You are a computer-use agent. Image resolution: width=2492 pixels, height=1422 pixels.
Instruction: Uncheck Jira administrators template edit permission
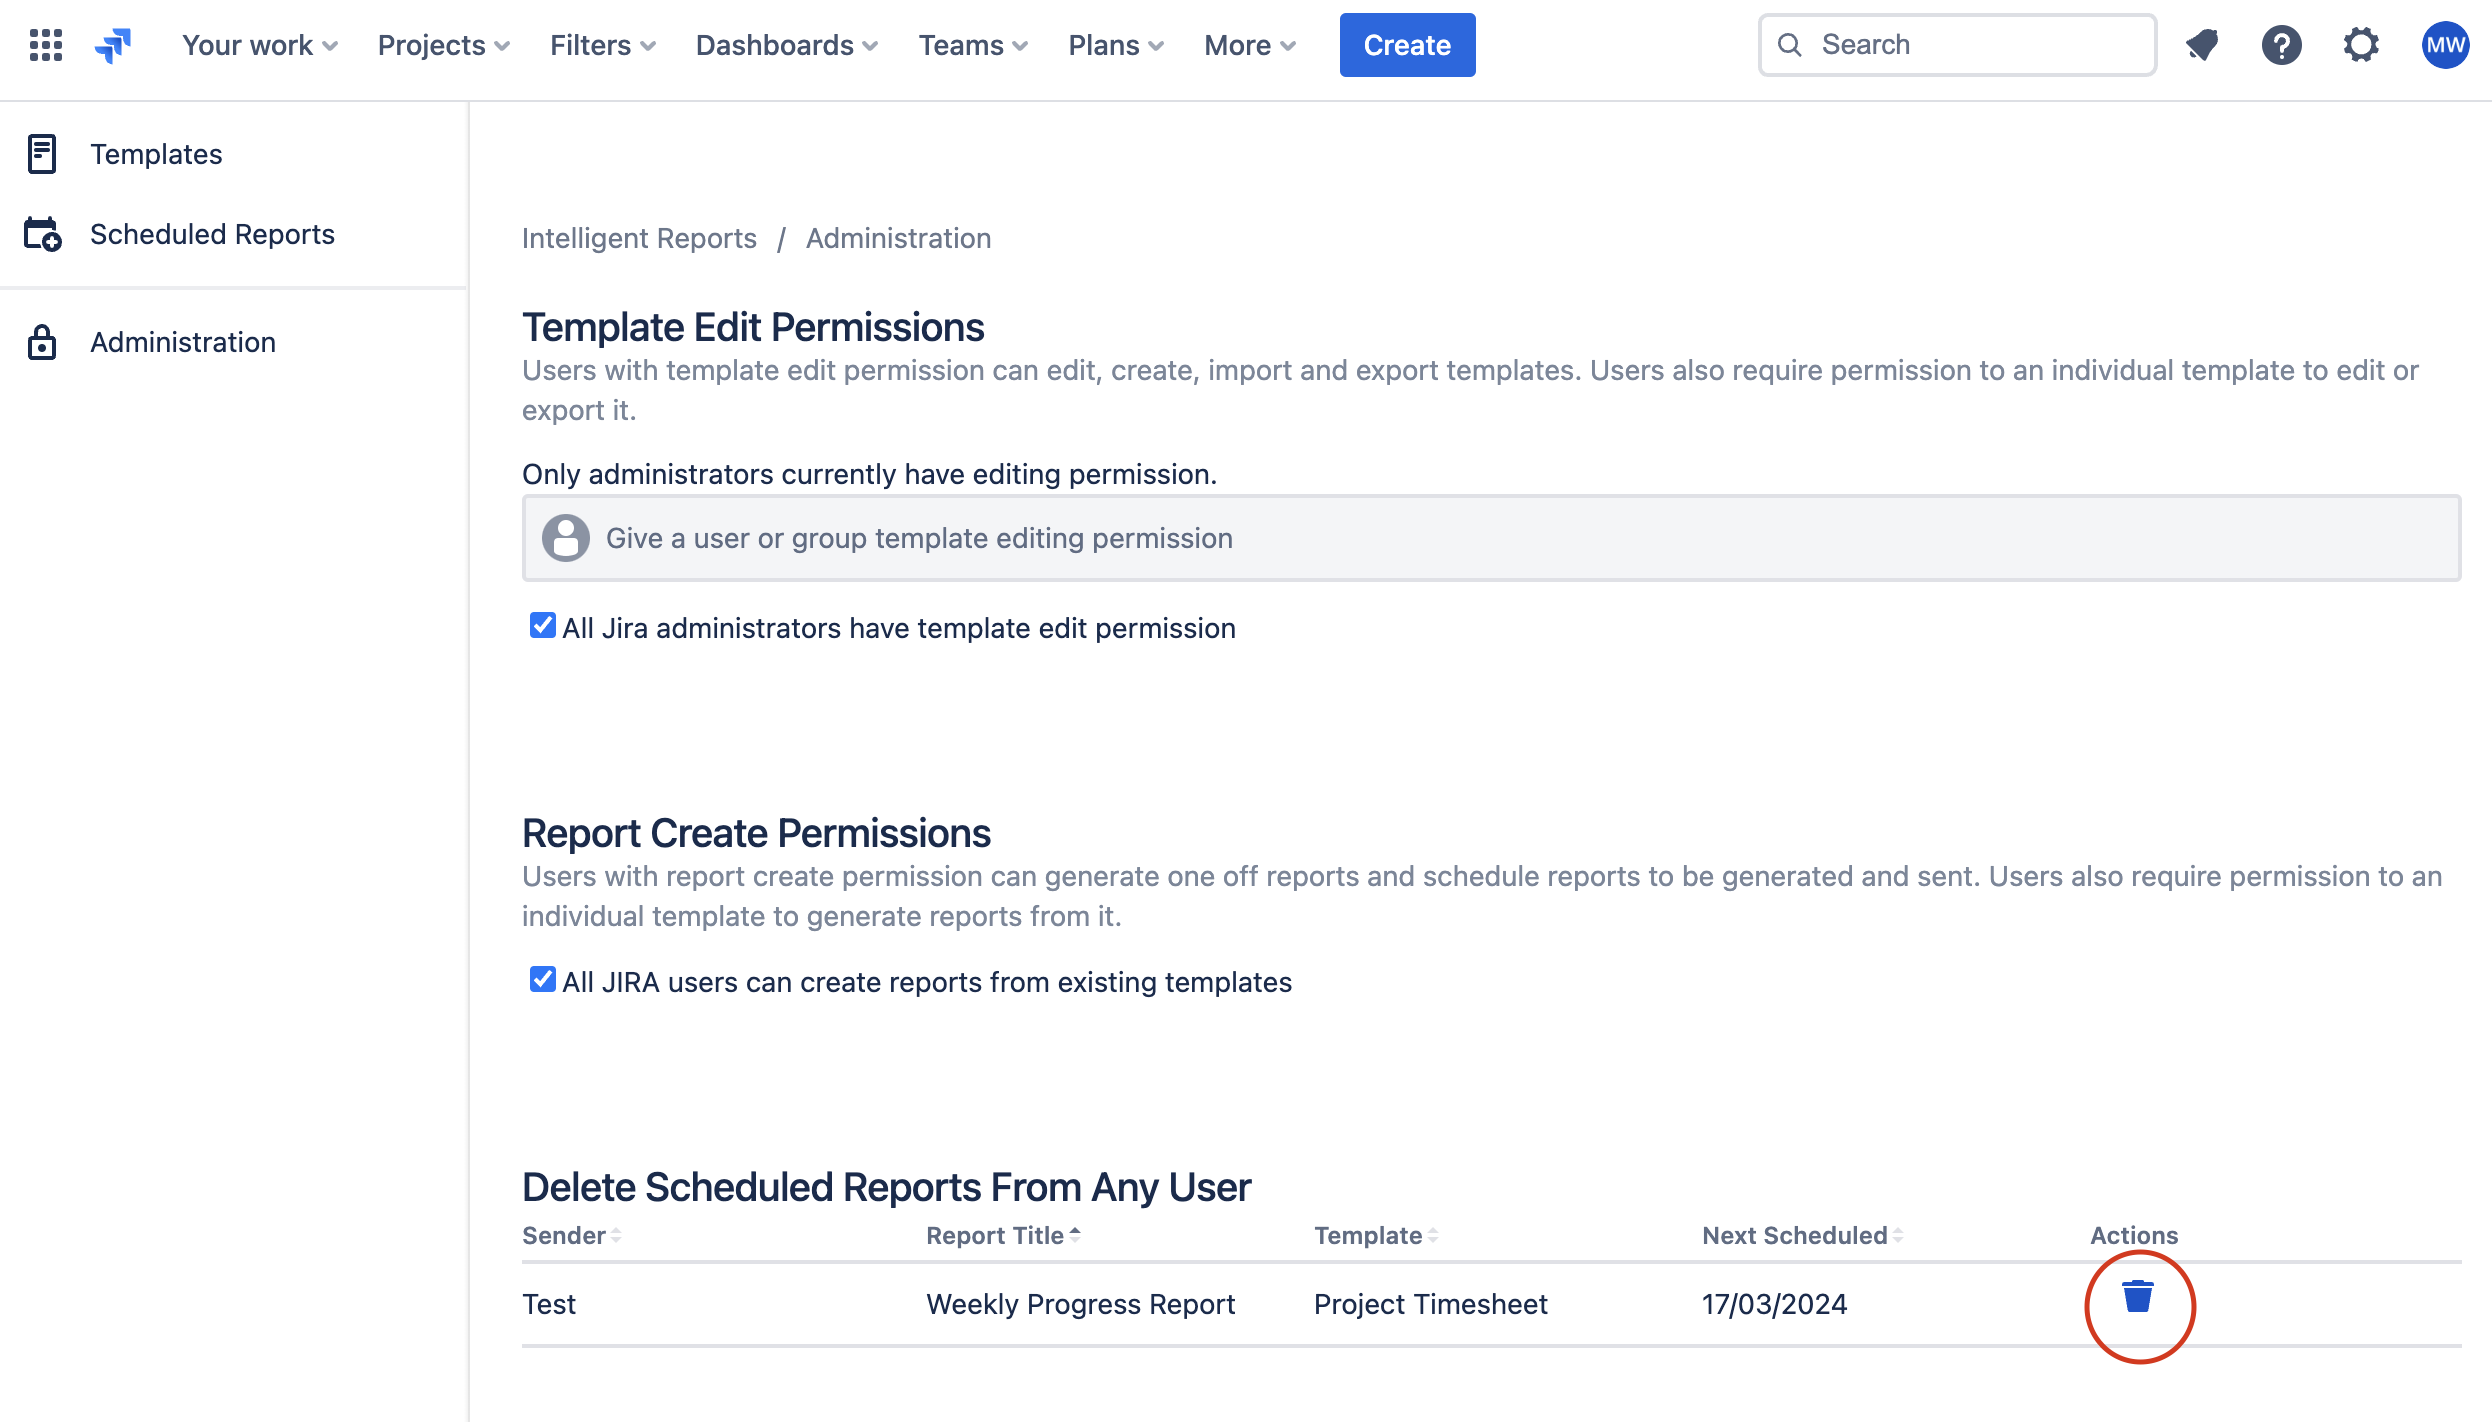541,626
